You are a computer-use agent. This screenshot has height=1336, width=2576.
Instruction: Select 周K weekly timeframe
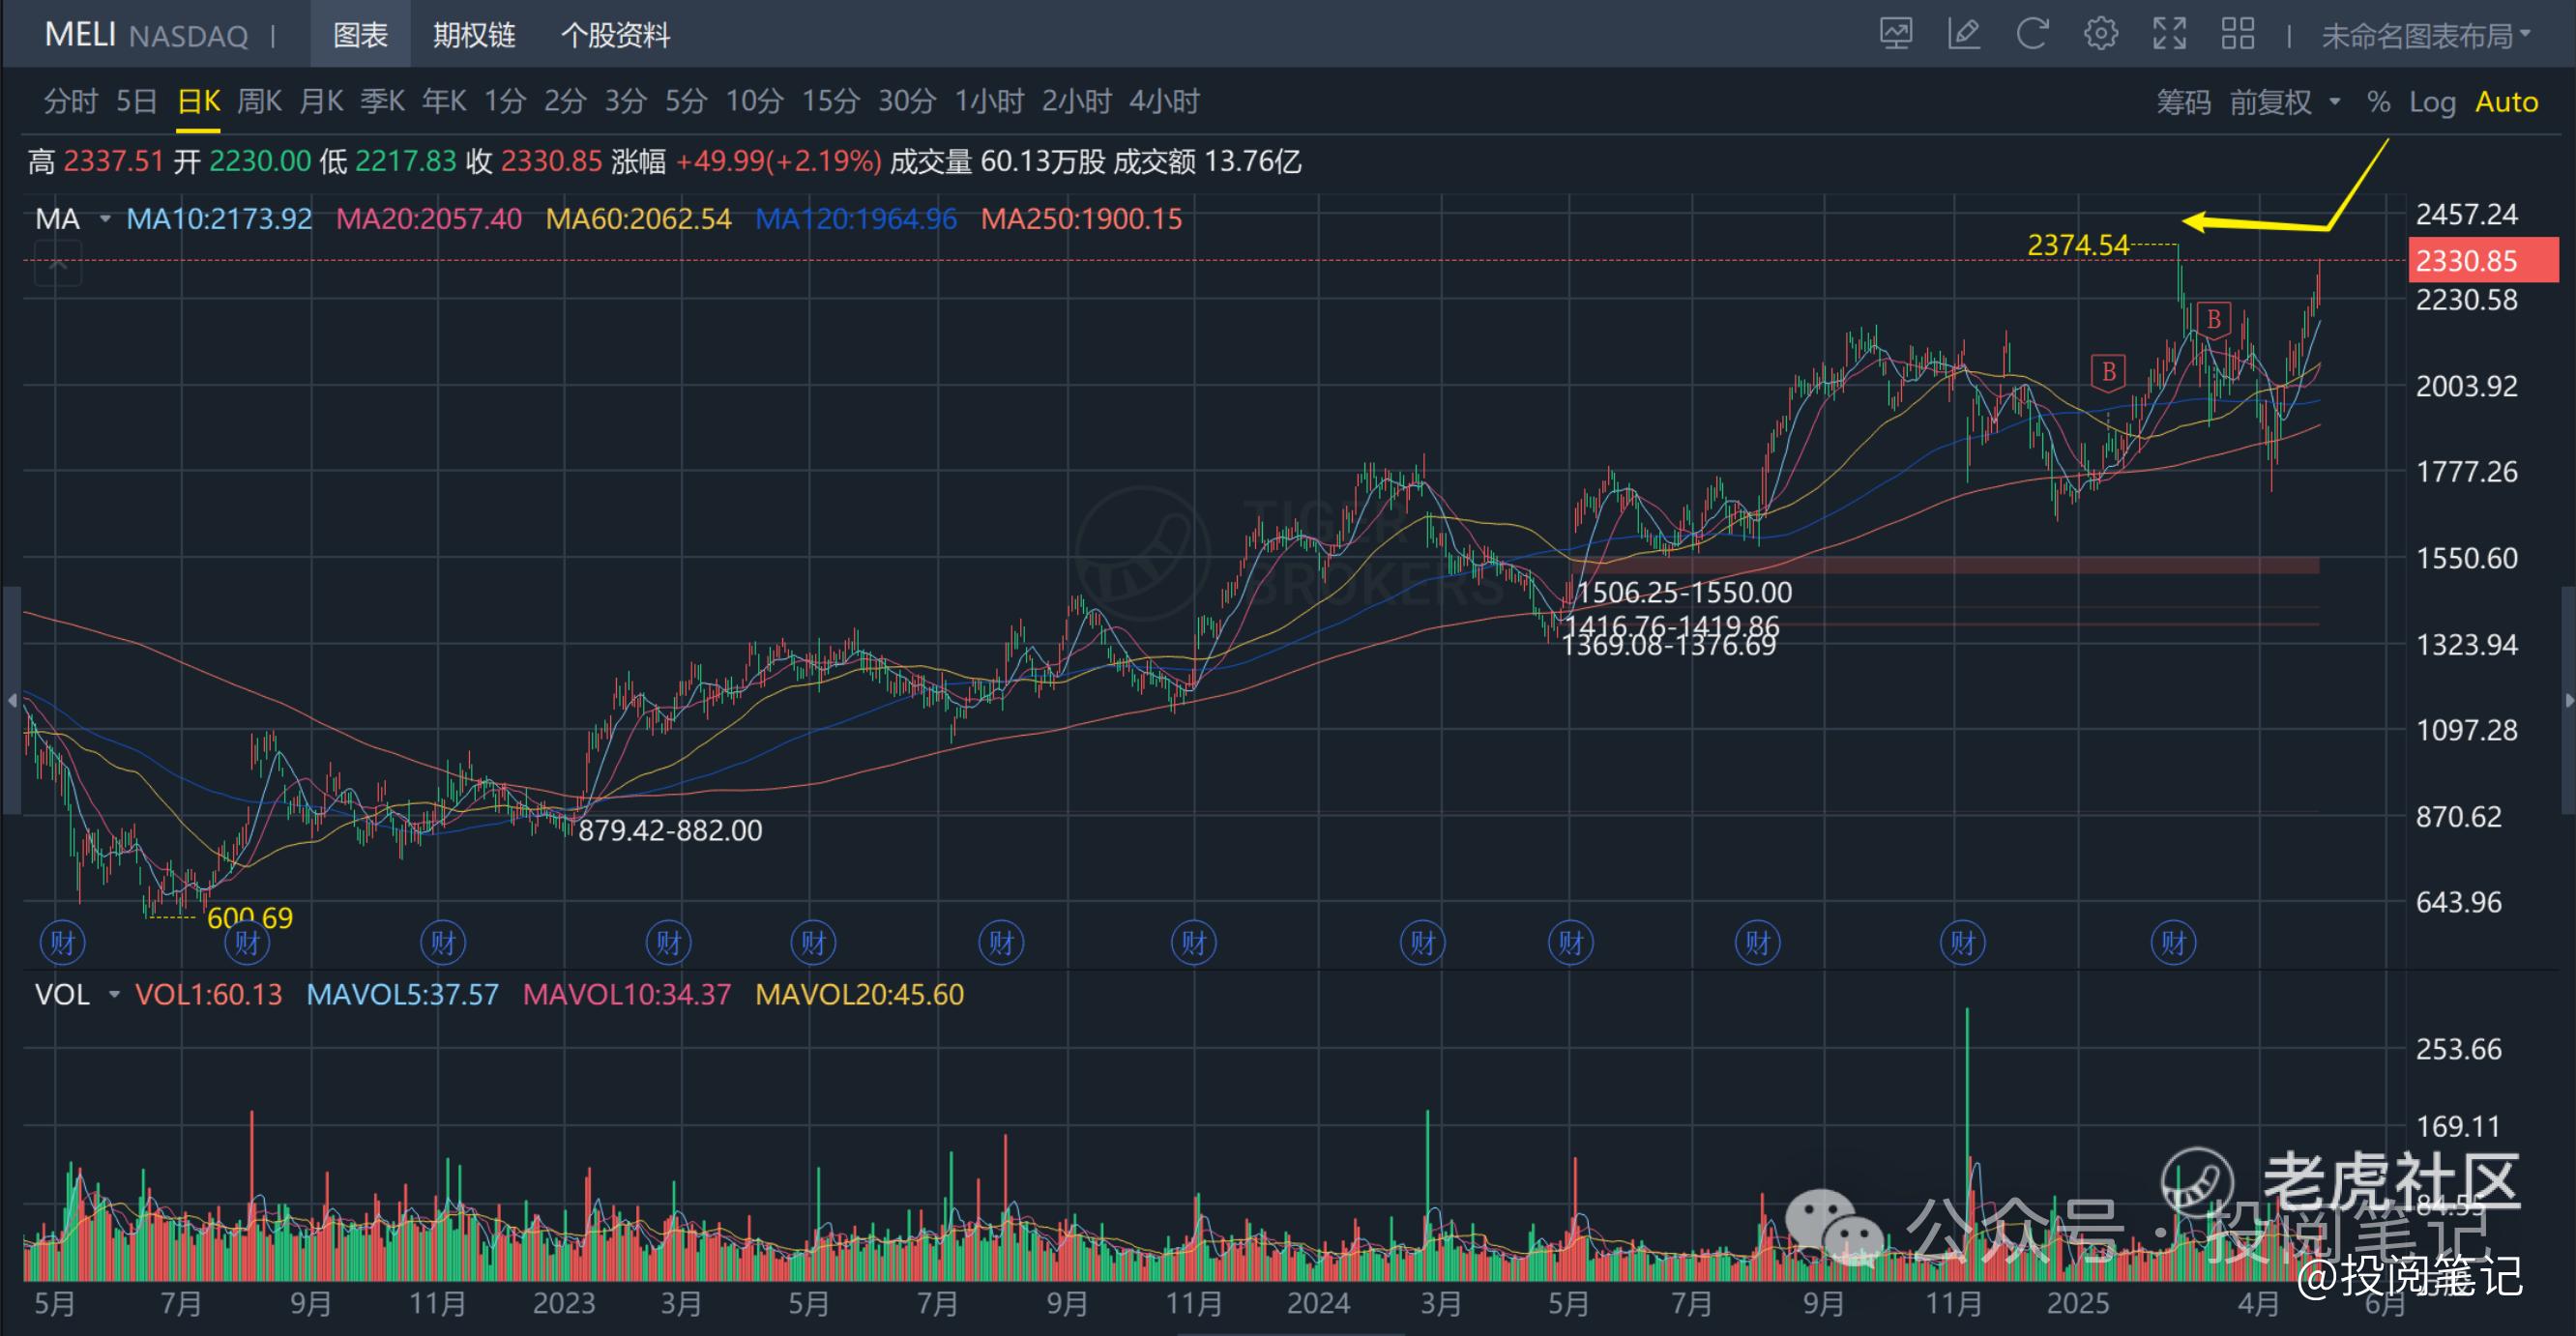pos(259,101)
